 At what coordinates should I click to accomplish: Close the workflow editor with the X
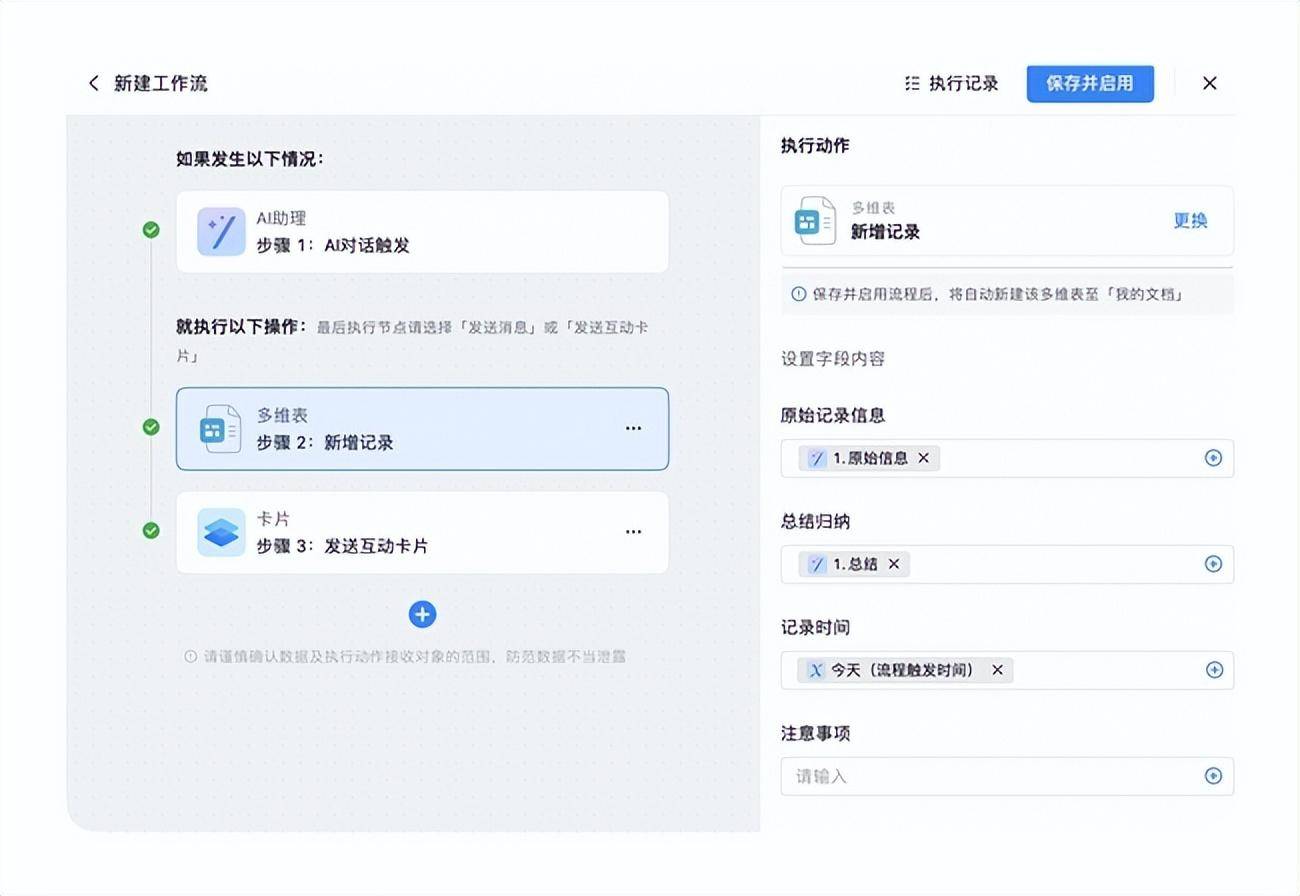click(x=1210, y=84)
